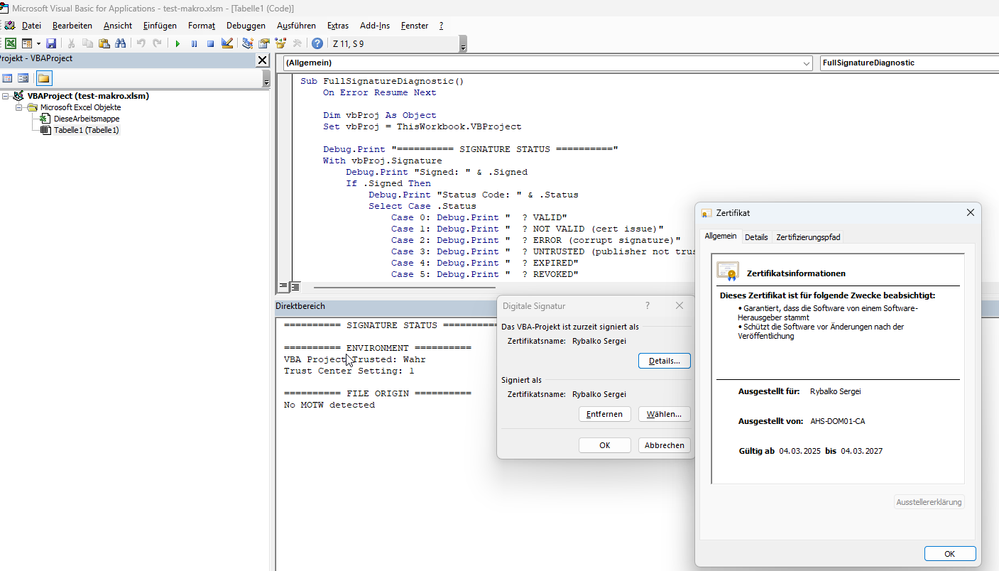999x571 pixels.
Task: Collapse the Microsoft Excel Objekte folder
Action: click(18, 107)
